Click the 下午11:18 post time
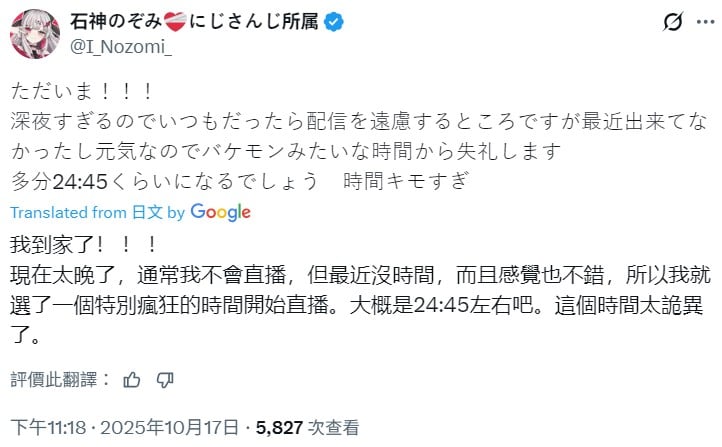Screen dimensions: 722x447 [x=43, y=427]
